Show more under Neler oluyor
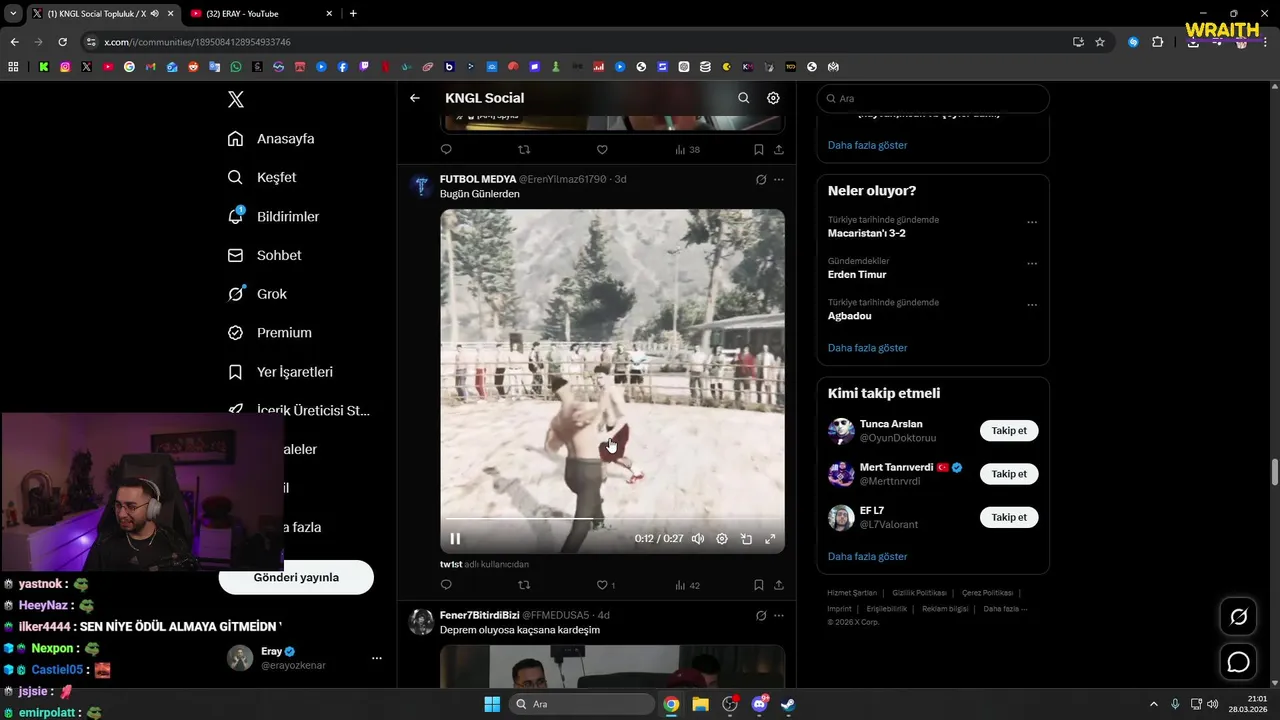Viewport: 1280px width, 720px height. point(867,348)
